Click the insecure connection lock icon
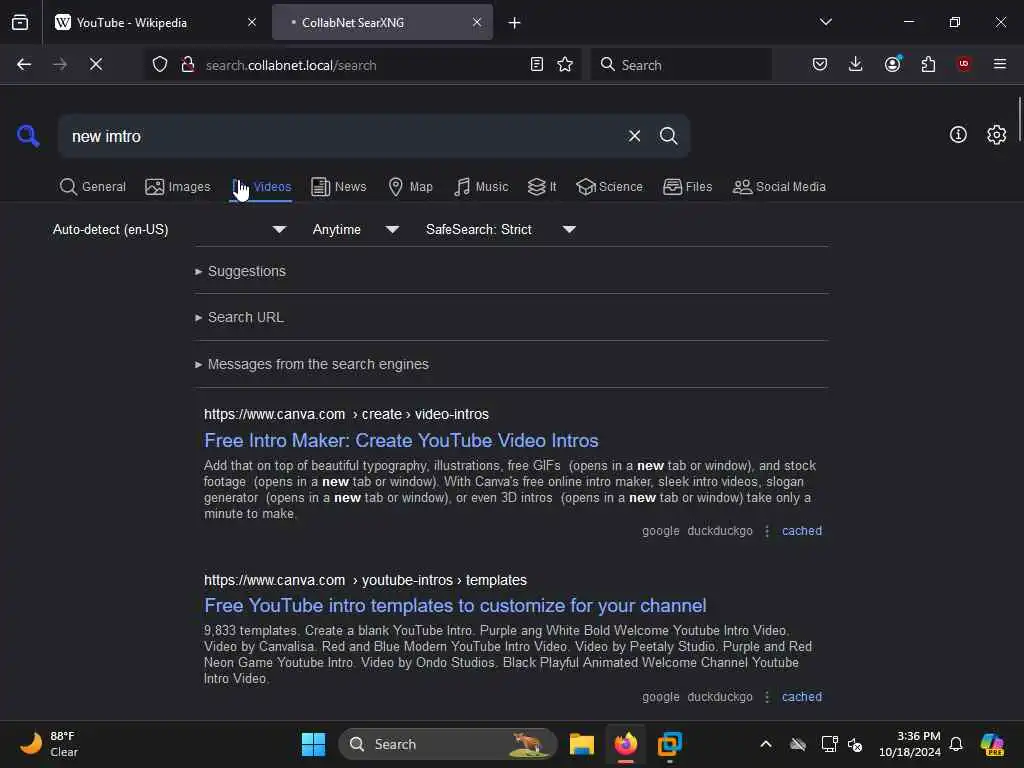Image resolution: width=1024 pixels, height=768 pixels. point(187,65)
